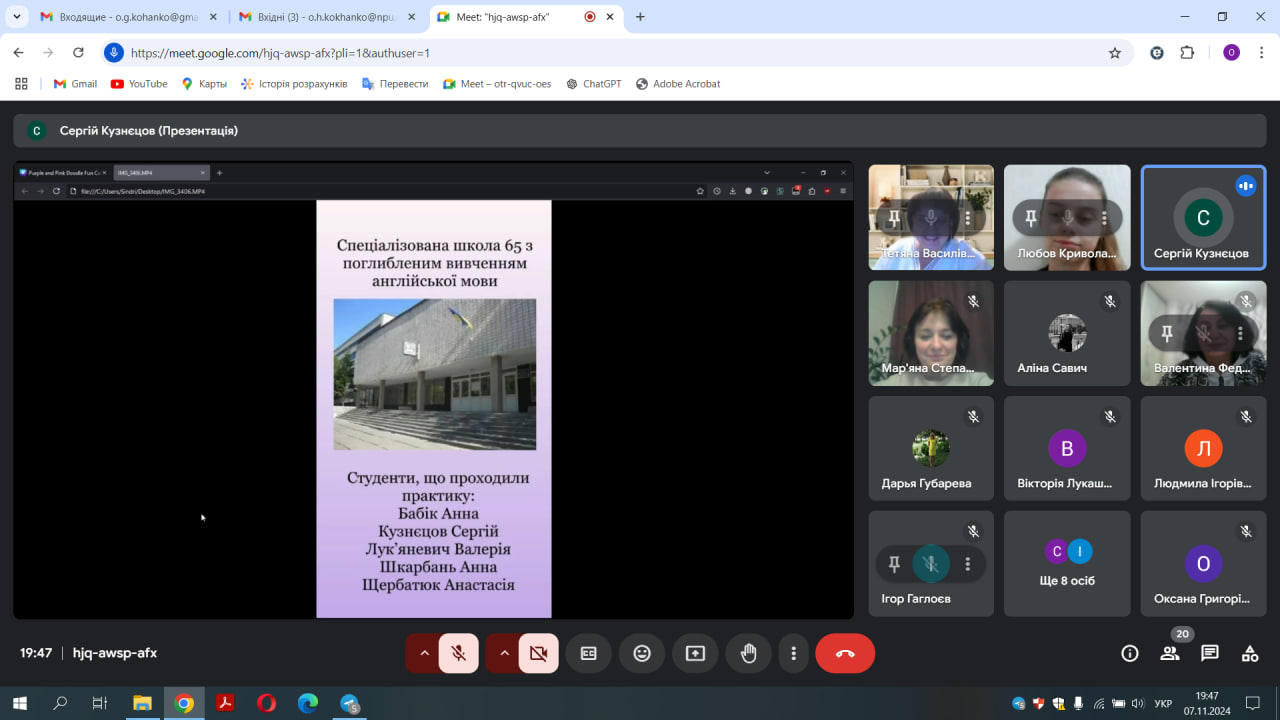Open the YouTube bookmark
The width and height of the screenshot is (1280, 720).
click(139, 84)
